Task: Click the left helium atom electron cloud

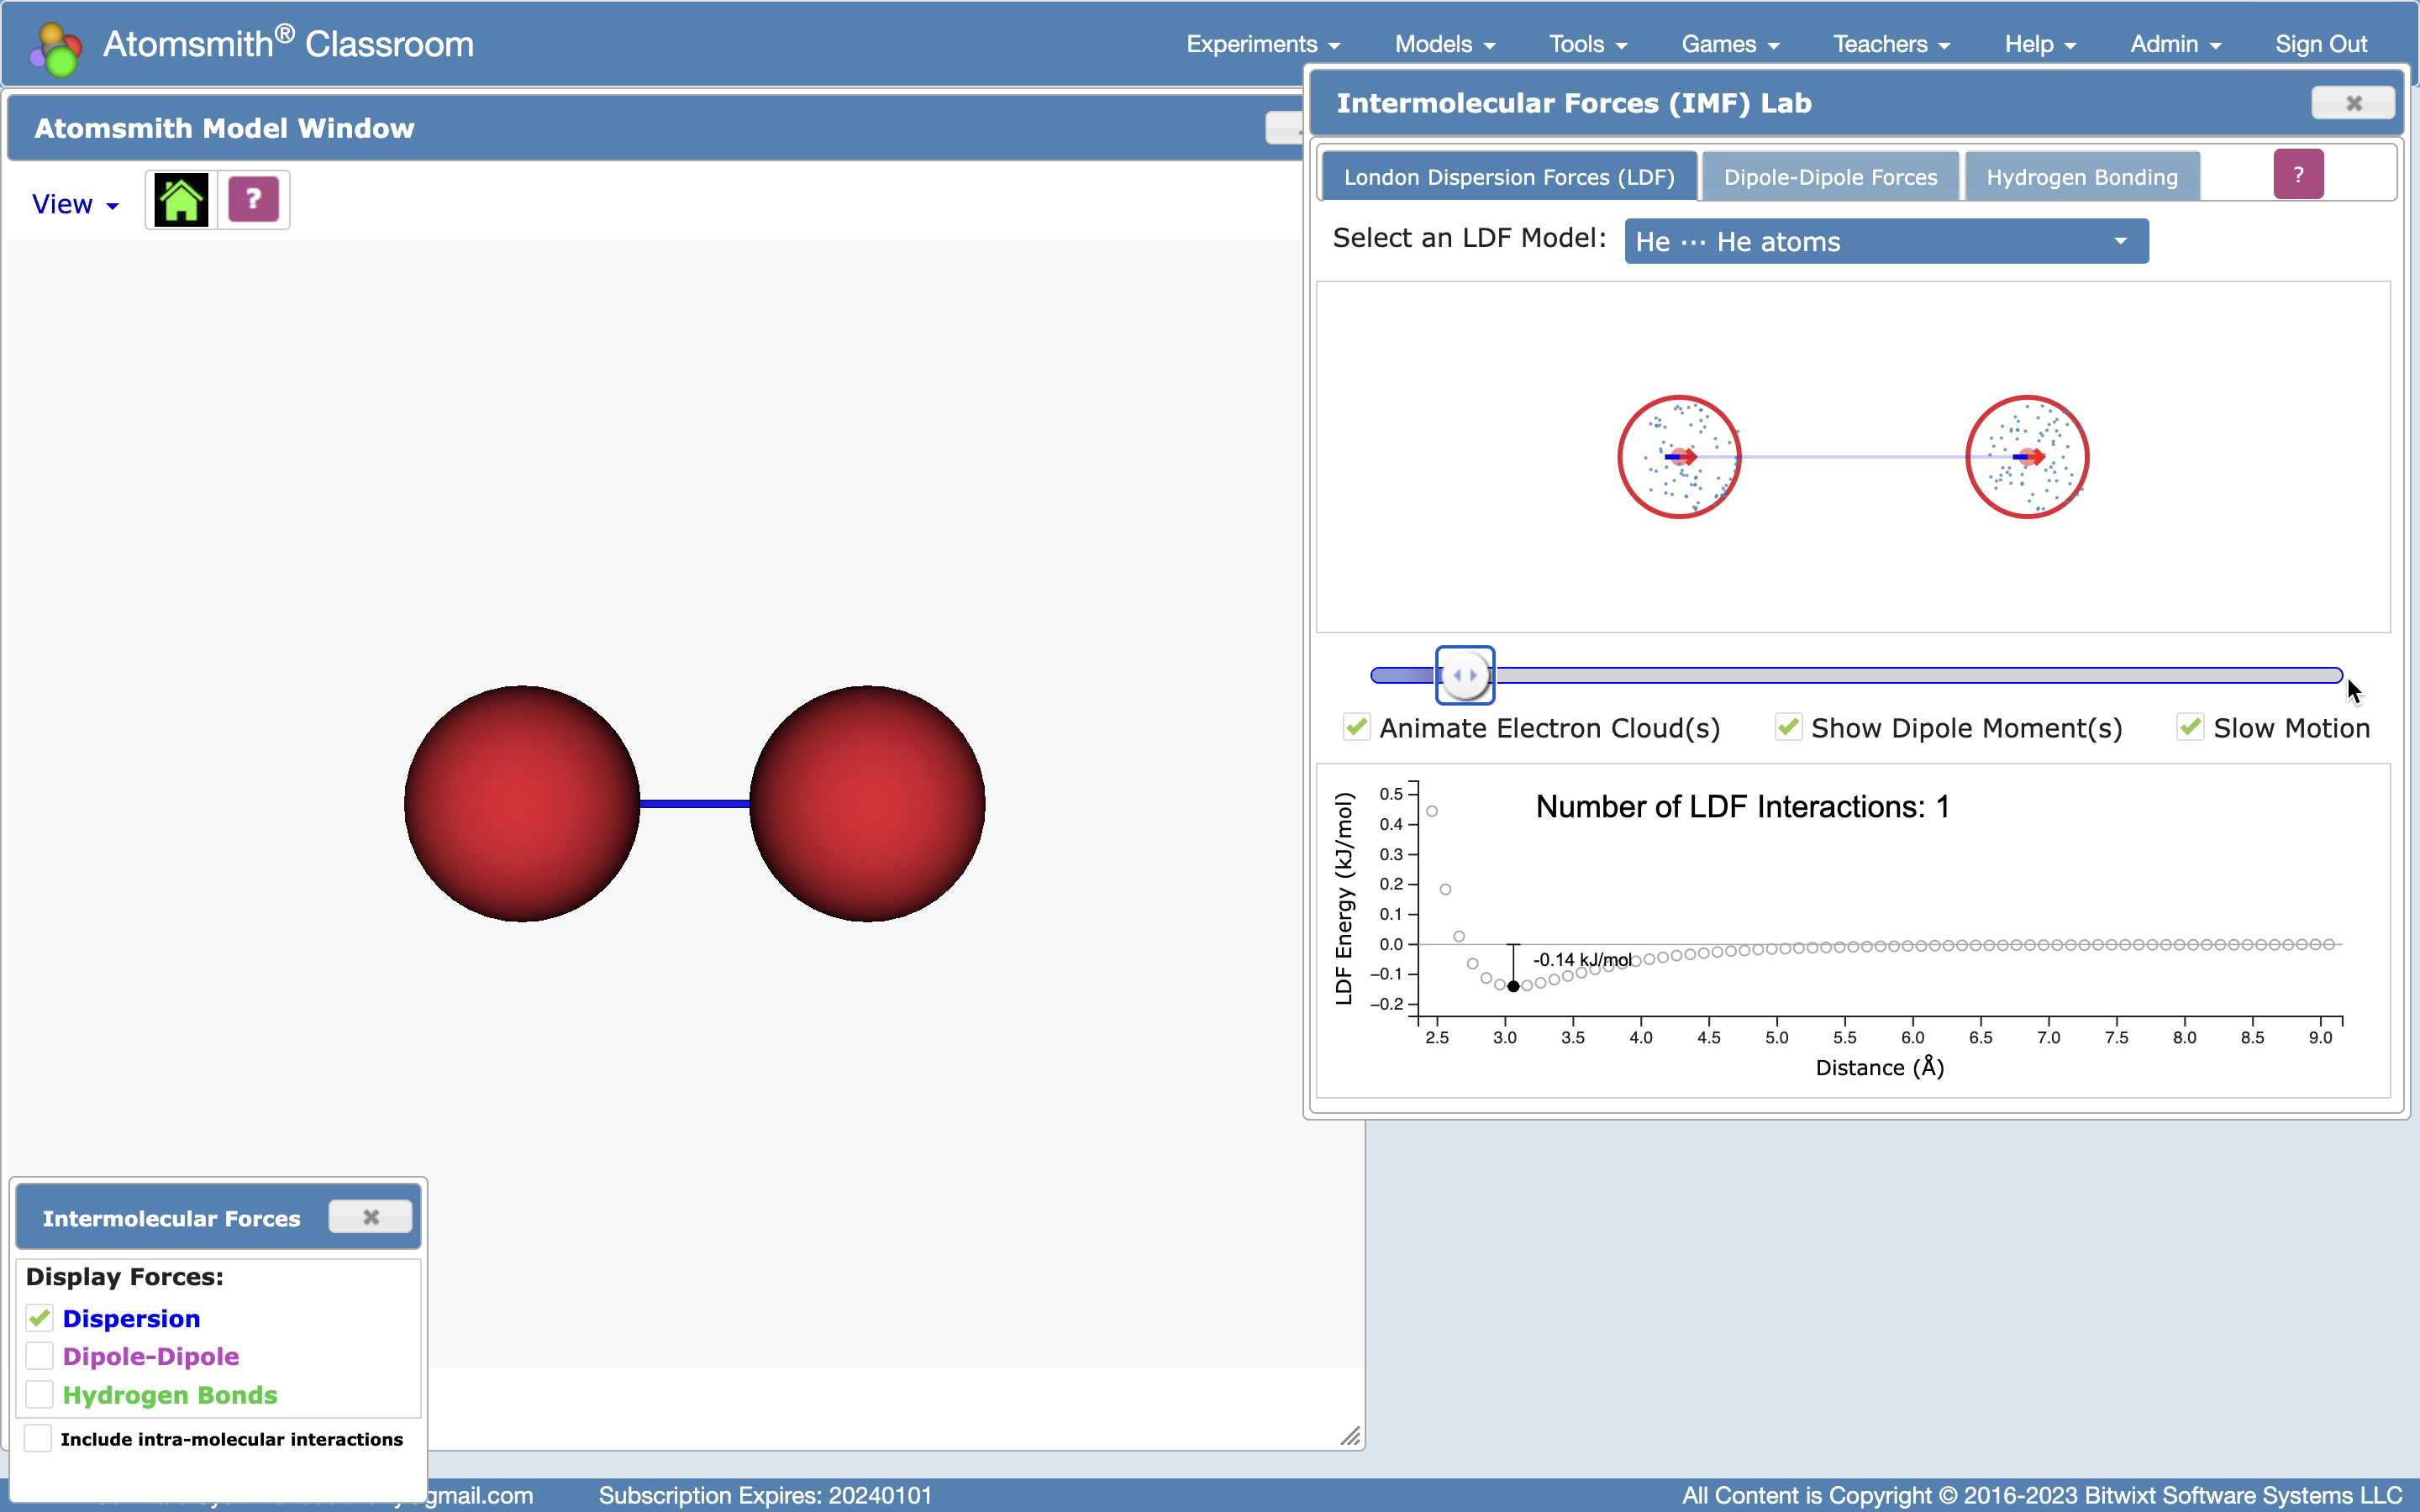Action: tap(1679, 457)
